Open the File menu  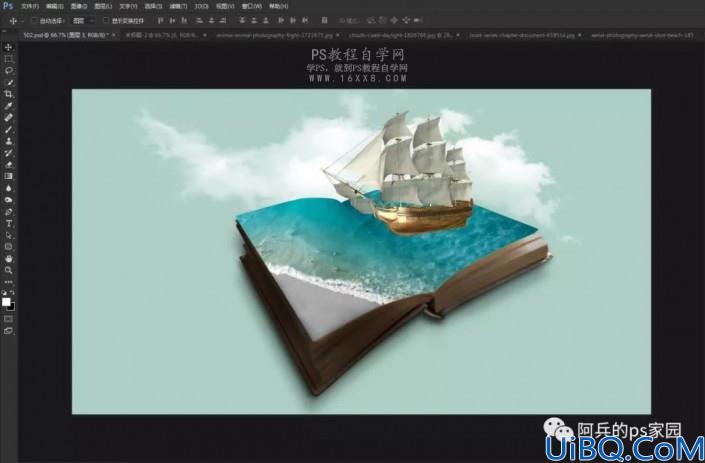point(30,6)
